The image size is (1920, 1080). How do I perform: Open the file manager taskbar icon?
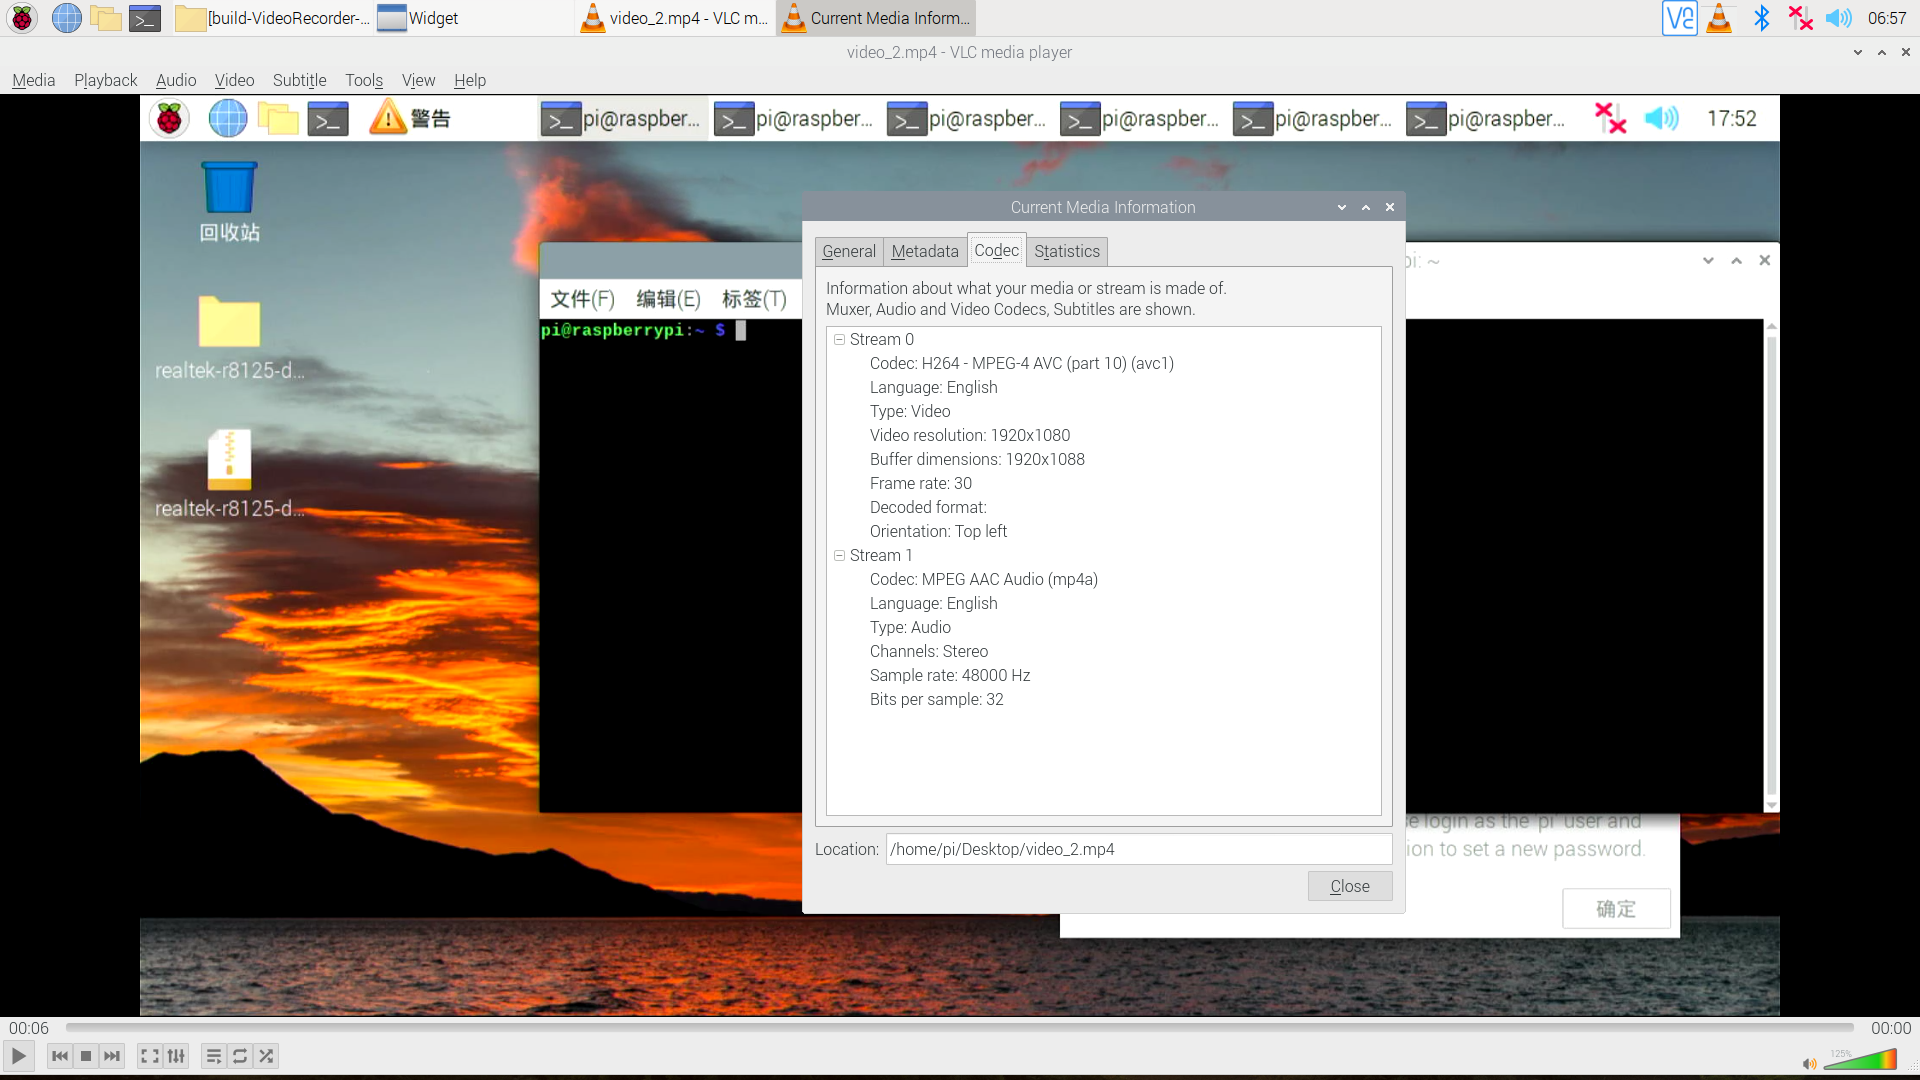click(105, 18)
